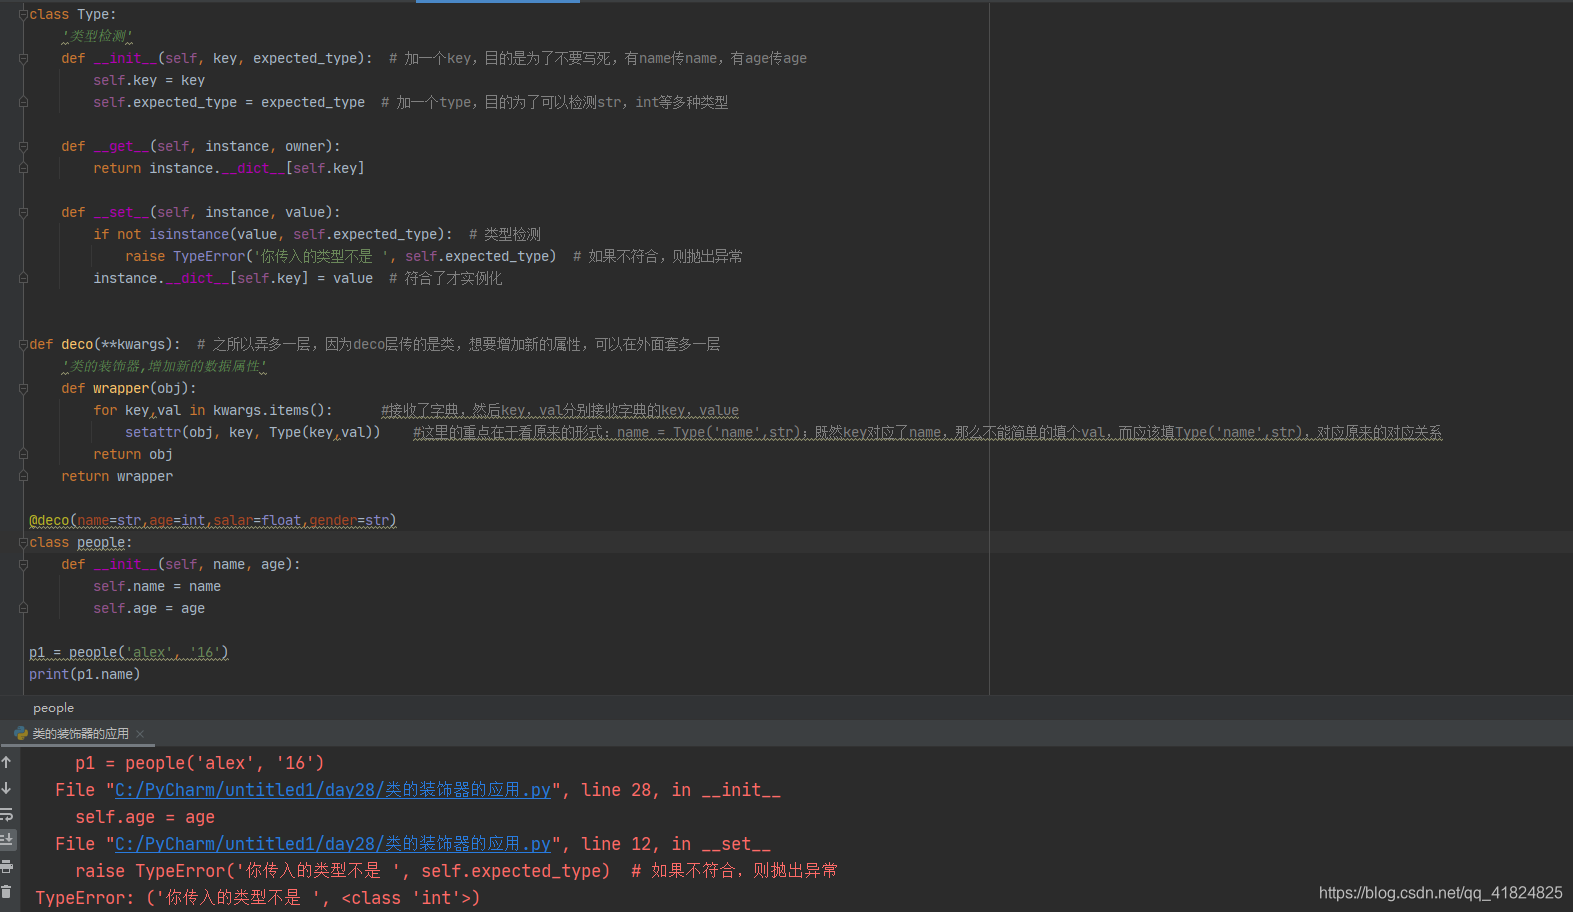Click the down-arrow icon in the run console
Image resolution: width=1573 pixels, height=912 pixels.
pos(6,788)
